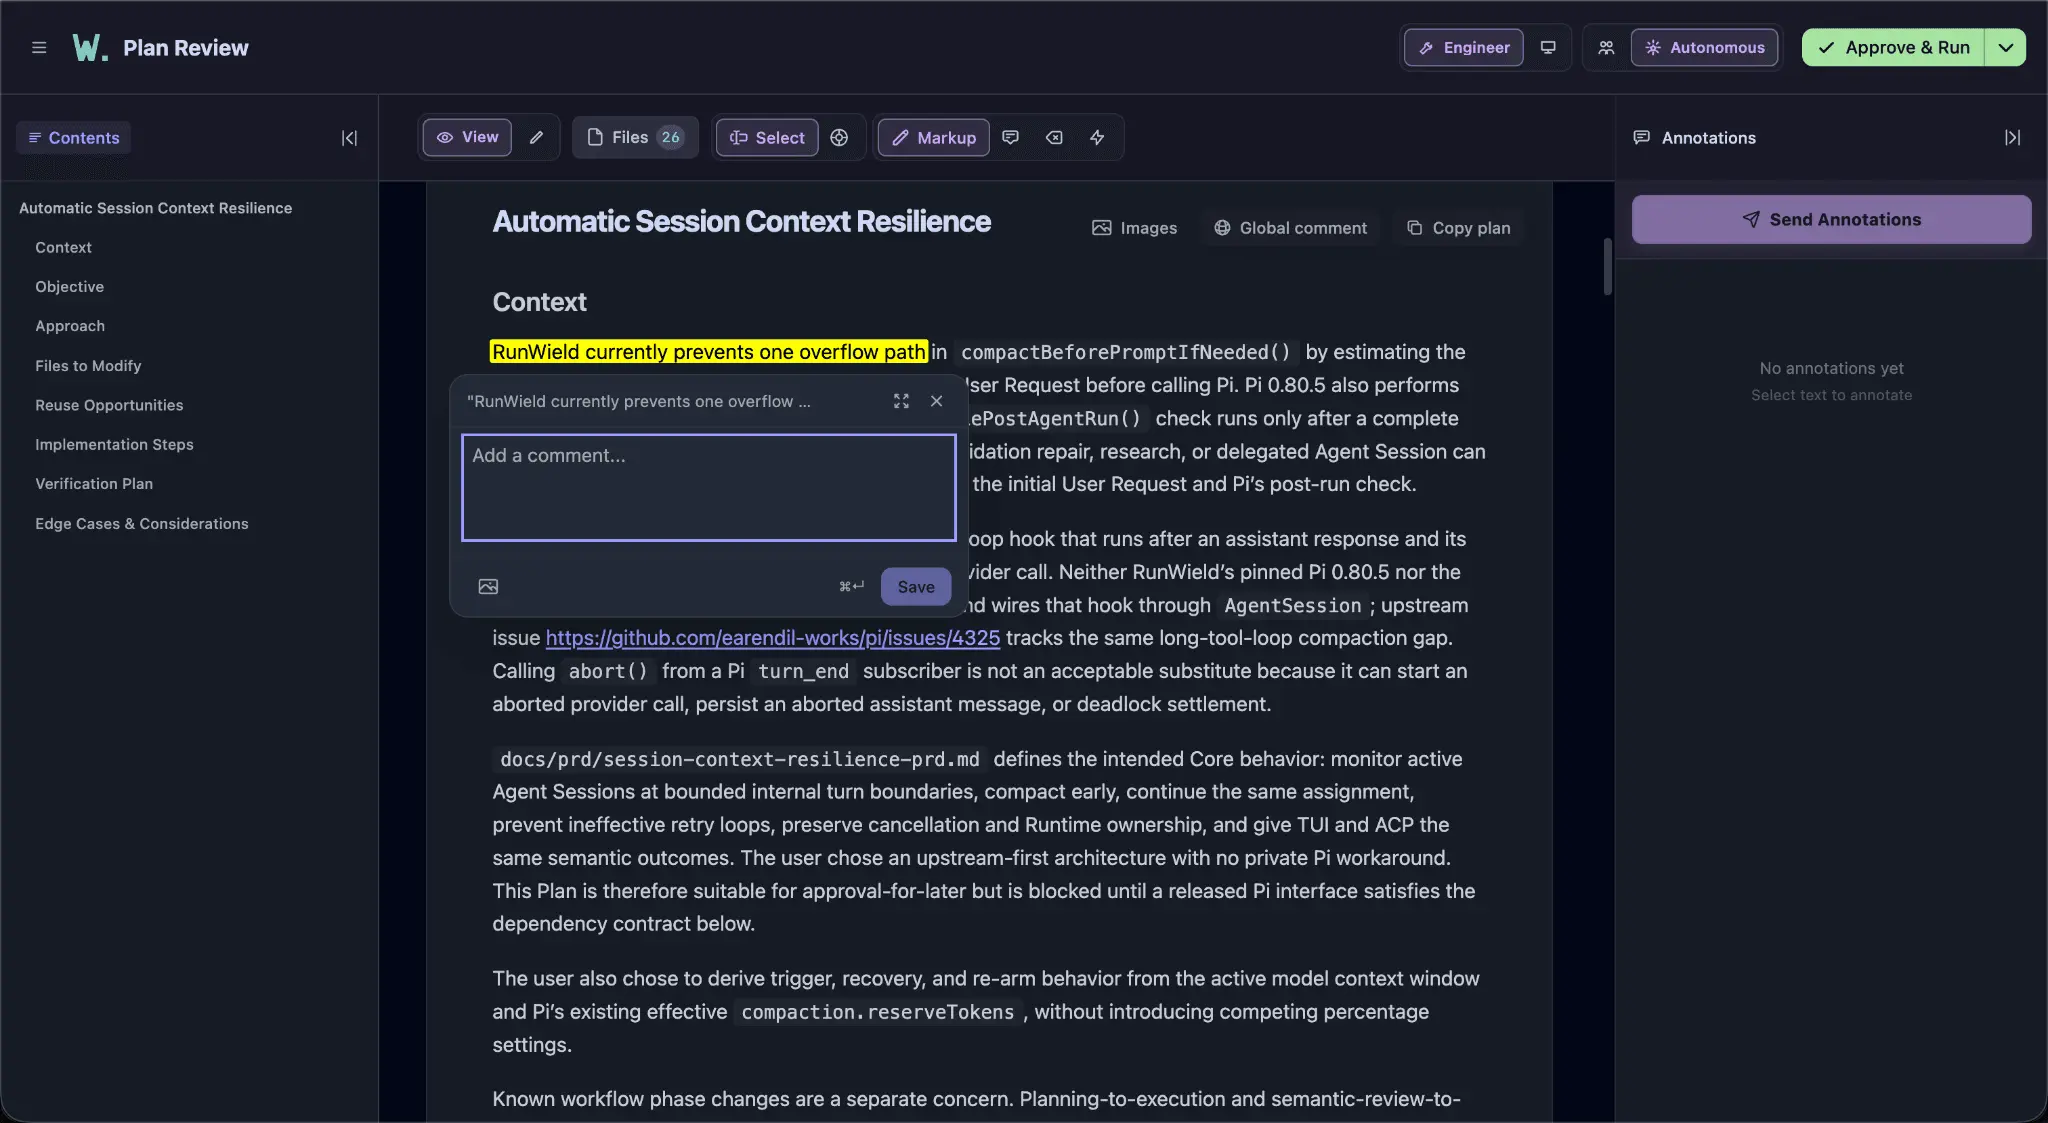This screenshot has height=1123, width=2048.
Task: Click the pencil edit icon next to View
Action: pos(537,138)
